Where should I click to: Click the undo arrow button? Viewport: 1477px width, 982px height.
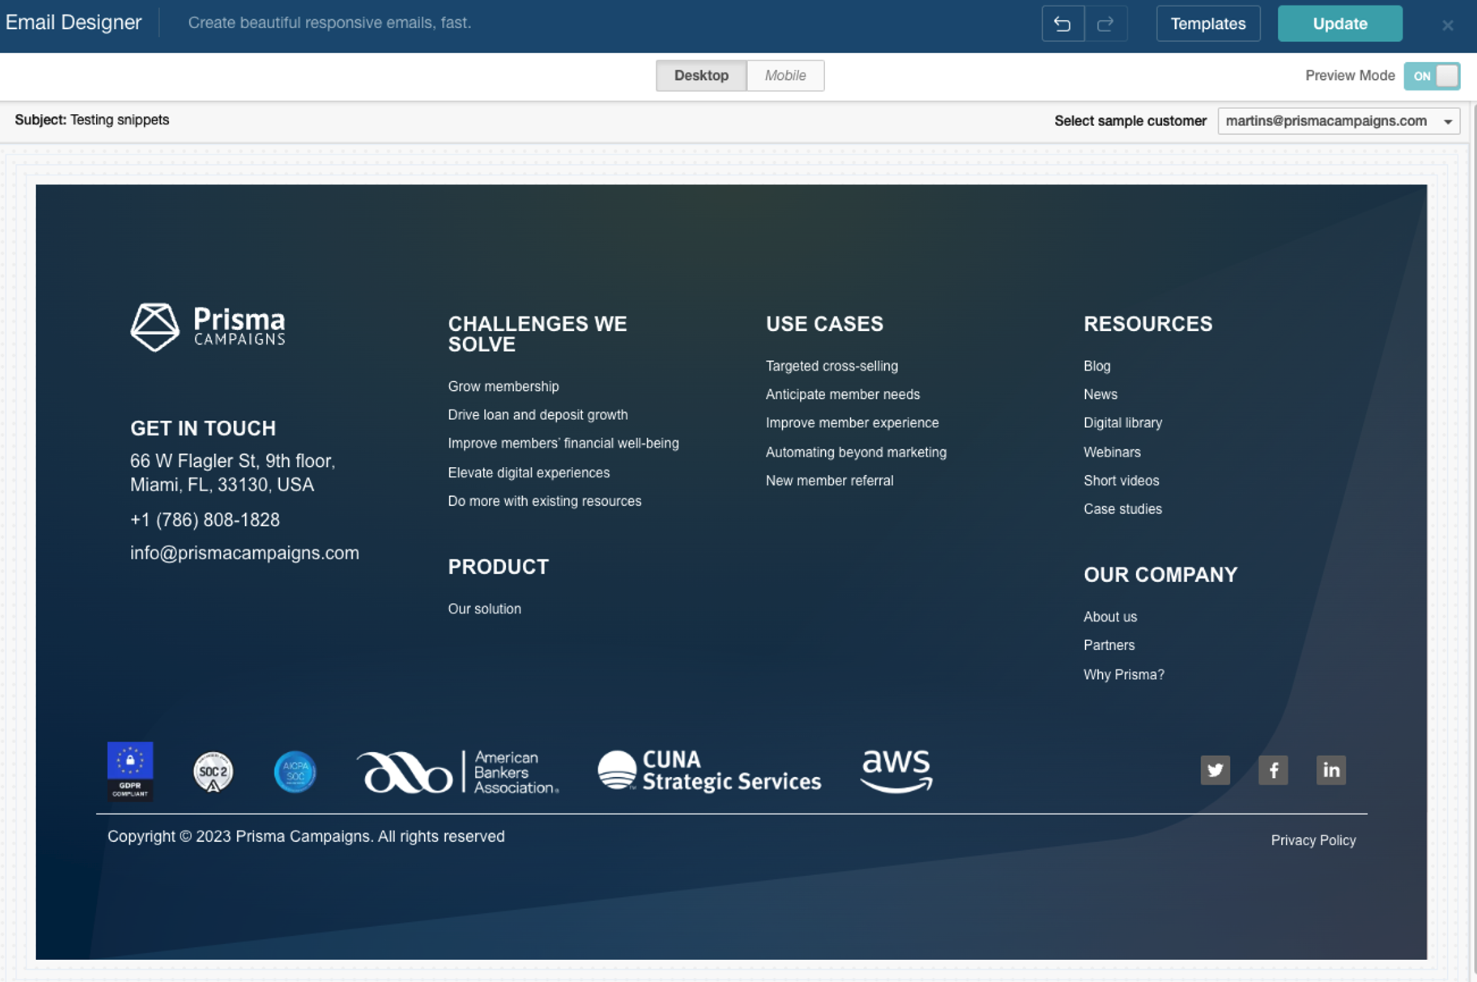1062,23
